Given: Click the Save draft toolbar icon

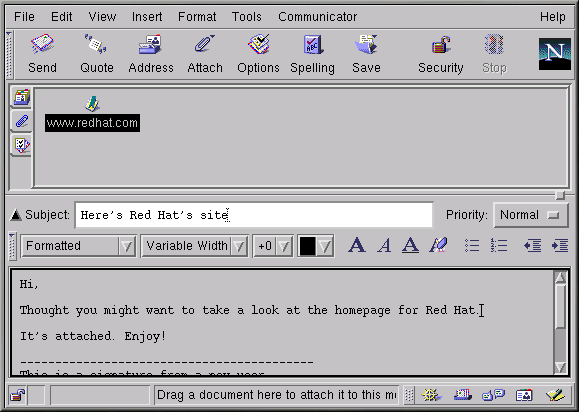Looking at the screenshot, I should (366, 45).
